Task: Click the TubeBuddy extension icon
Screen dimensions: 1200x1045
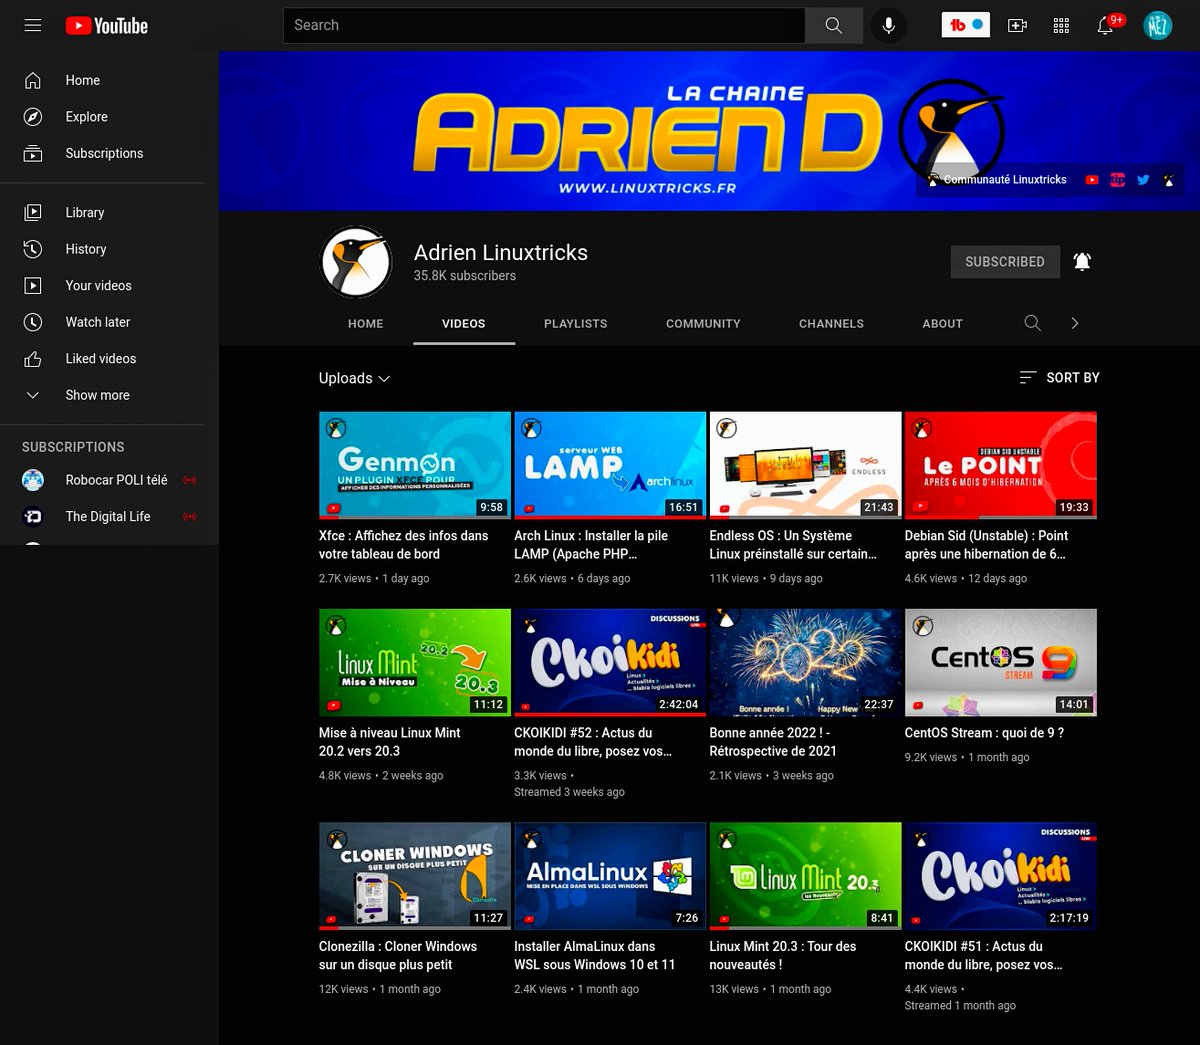Action: (x=966, y=25)
